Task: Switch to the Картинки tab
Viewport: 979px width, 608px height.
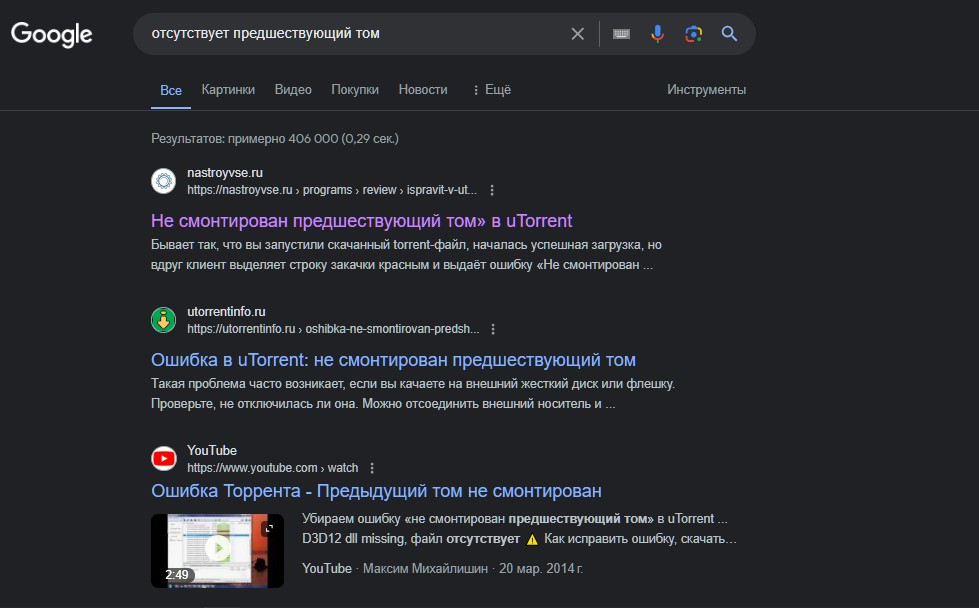Action: pos(228,90)
